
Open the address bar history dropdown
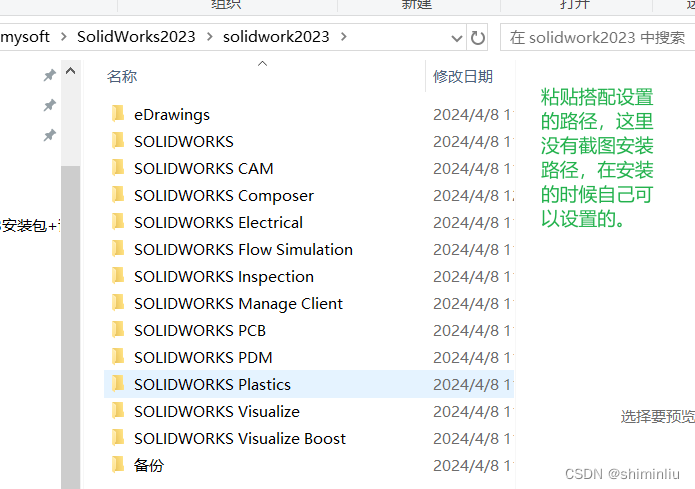coord(457,38)
